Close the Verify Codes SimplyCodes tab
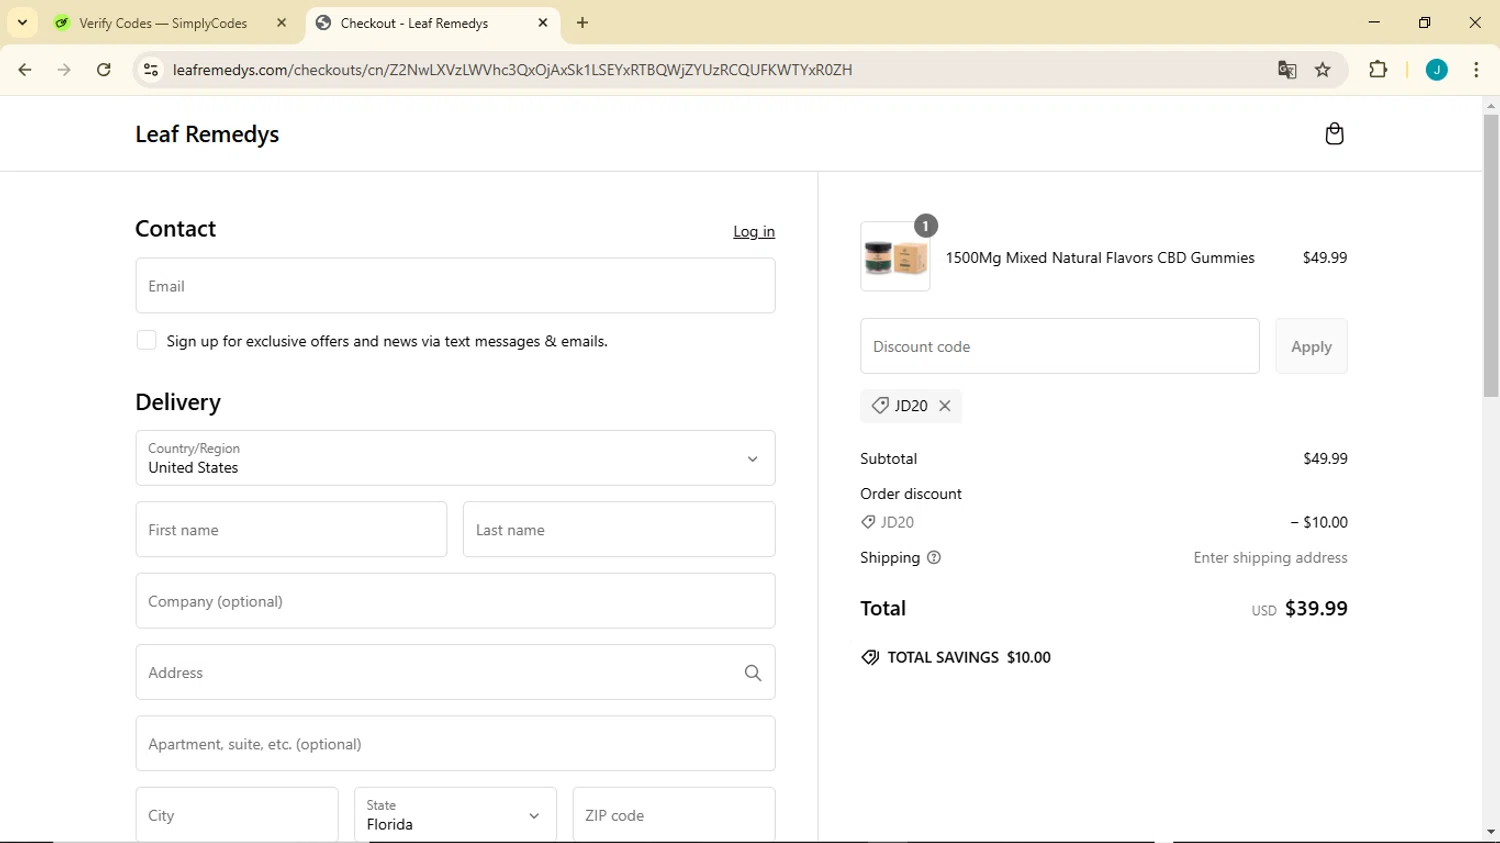Image resolution: width=1500 pixels, height=843 pixels. 281,23
